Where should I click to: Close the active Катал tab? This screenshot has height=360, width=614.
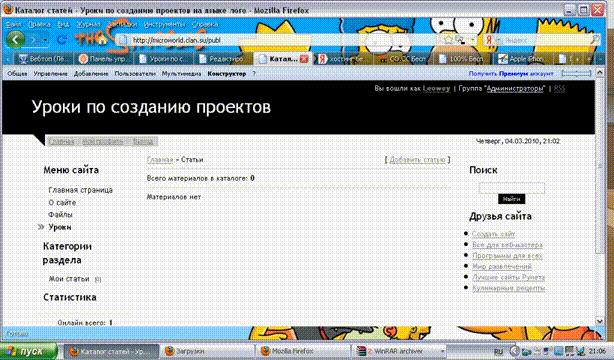click(x=304, y=59)
